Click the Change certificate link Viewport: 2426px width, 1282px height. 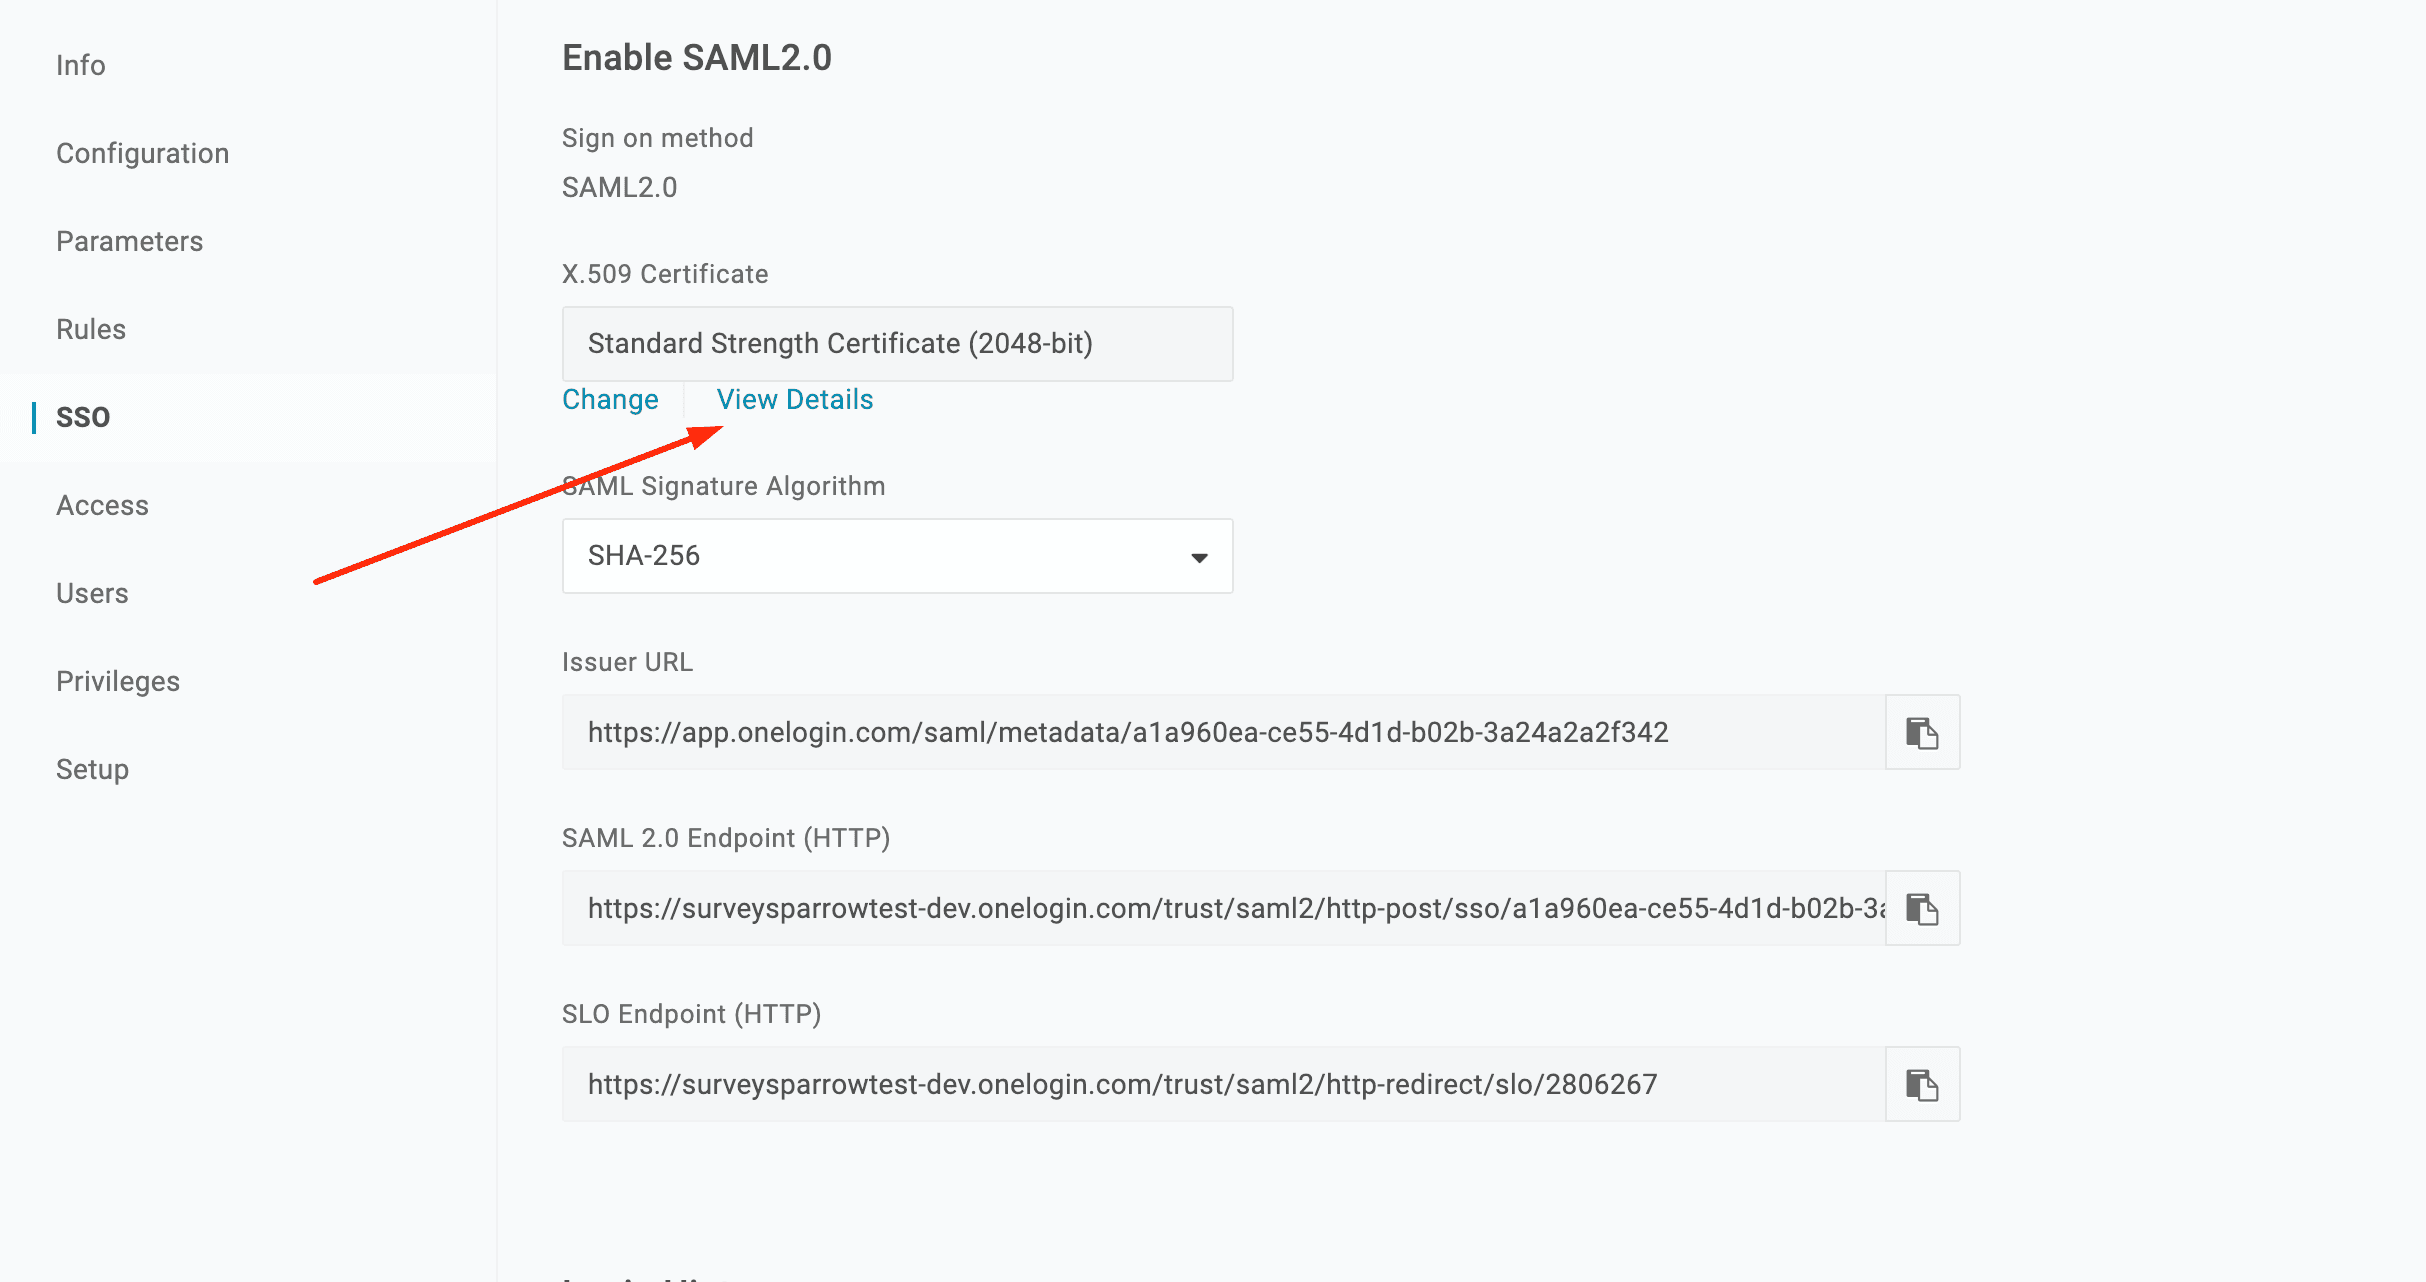[610, 399]
